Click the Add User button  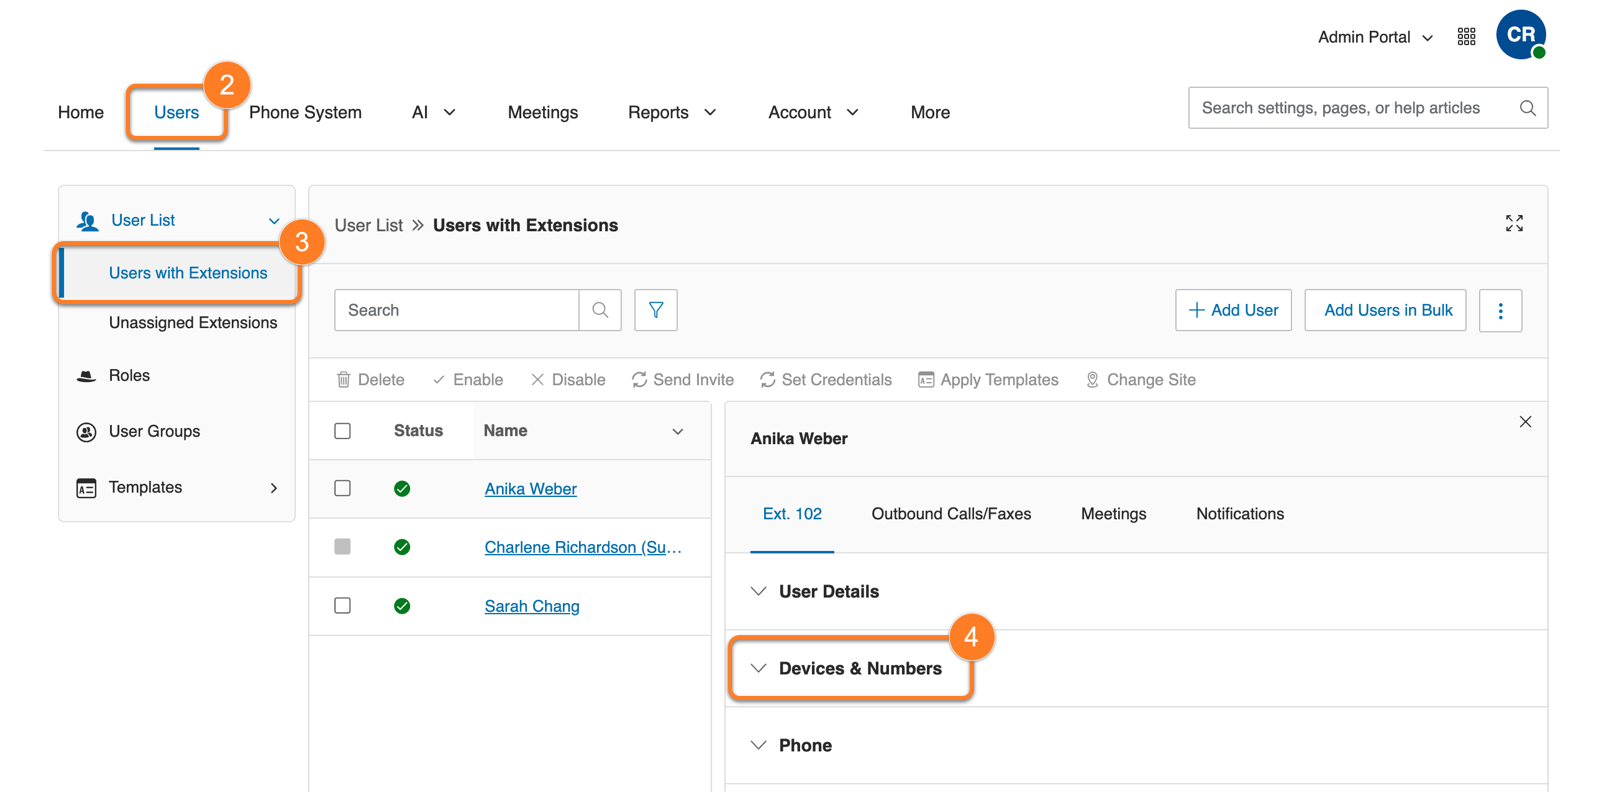click(x=1233, y=310)
